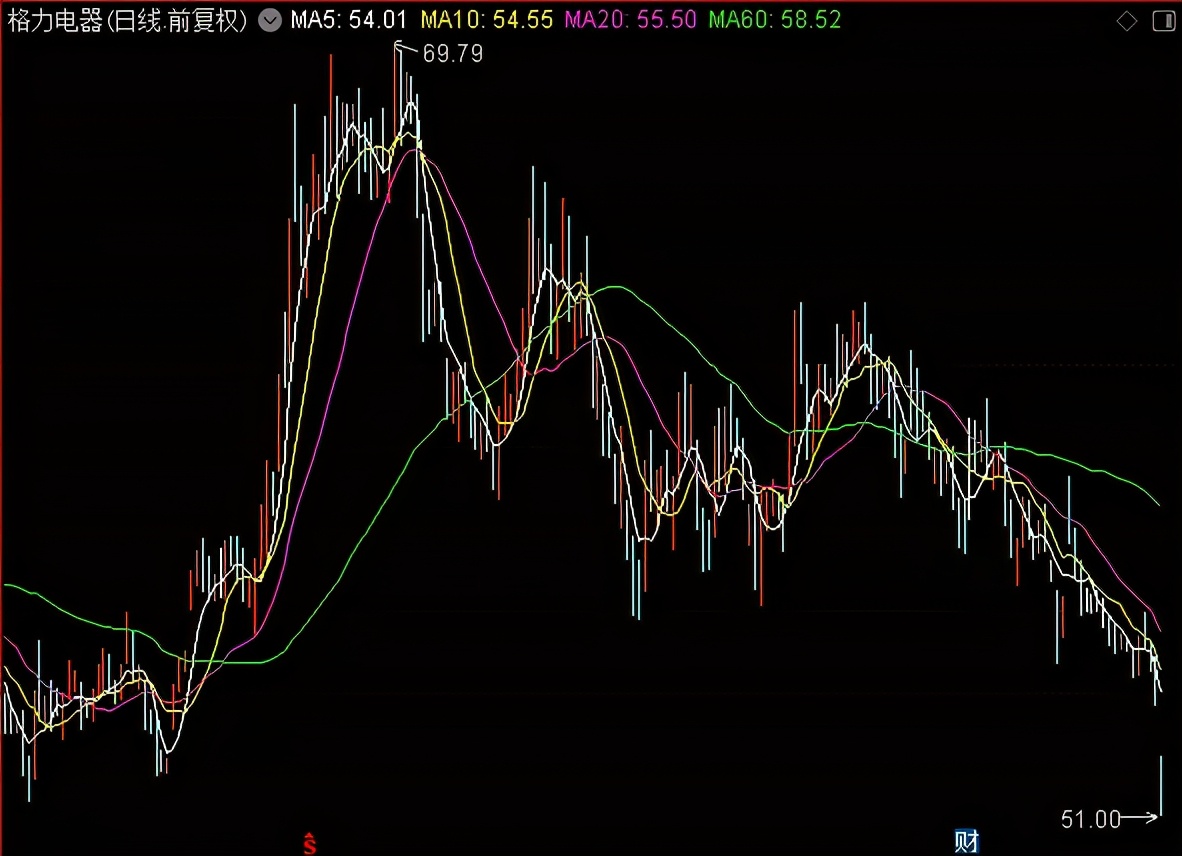This screenshot has height=856, width=1182.
Task: Select the MA10: 54.55 indicator label
Action: pos(487,20)
